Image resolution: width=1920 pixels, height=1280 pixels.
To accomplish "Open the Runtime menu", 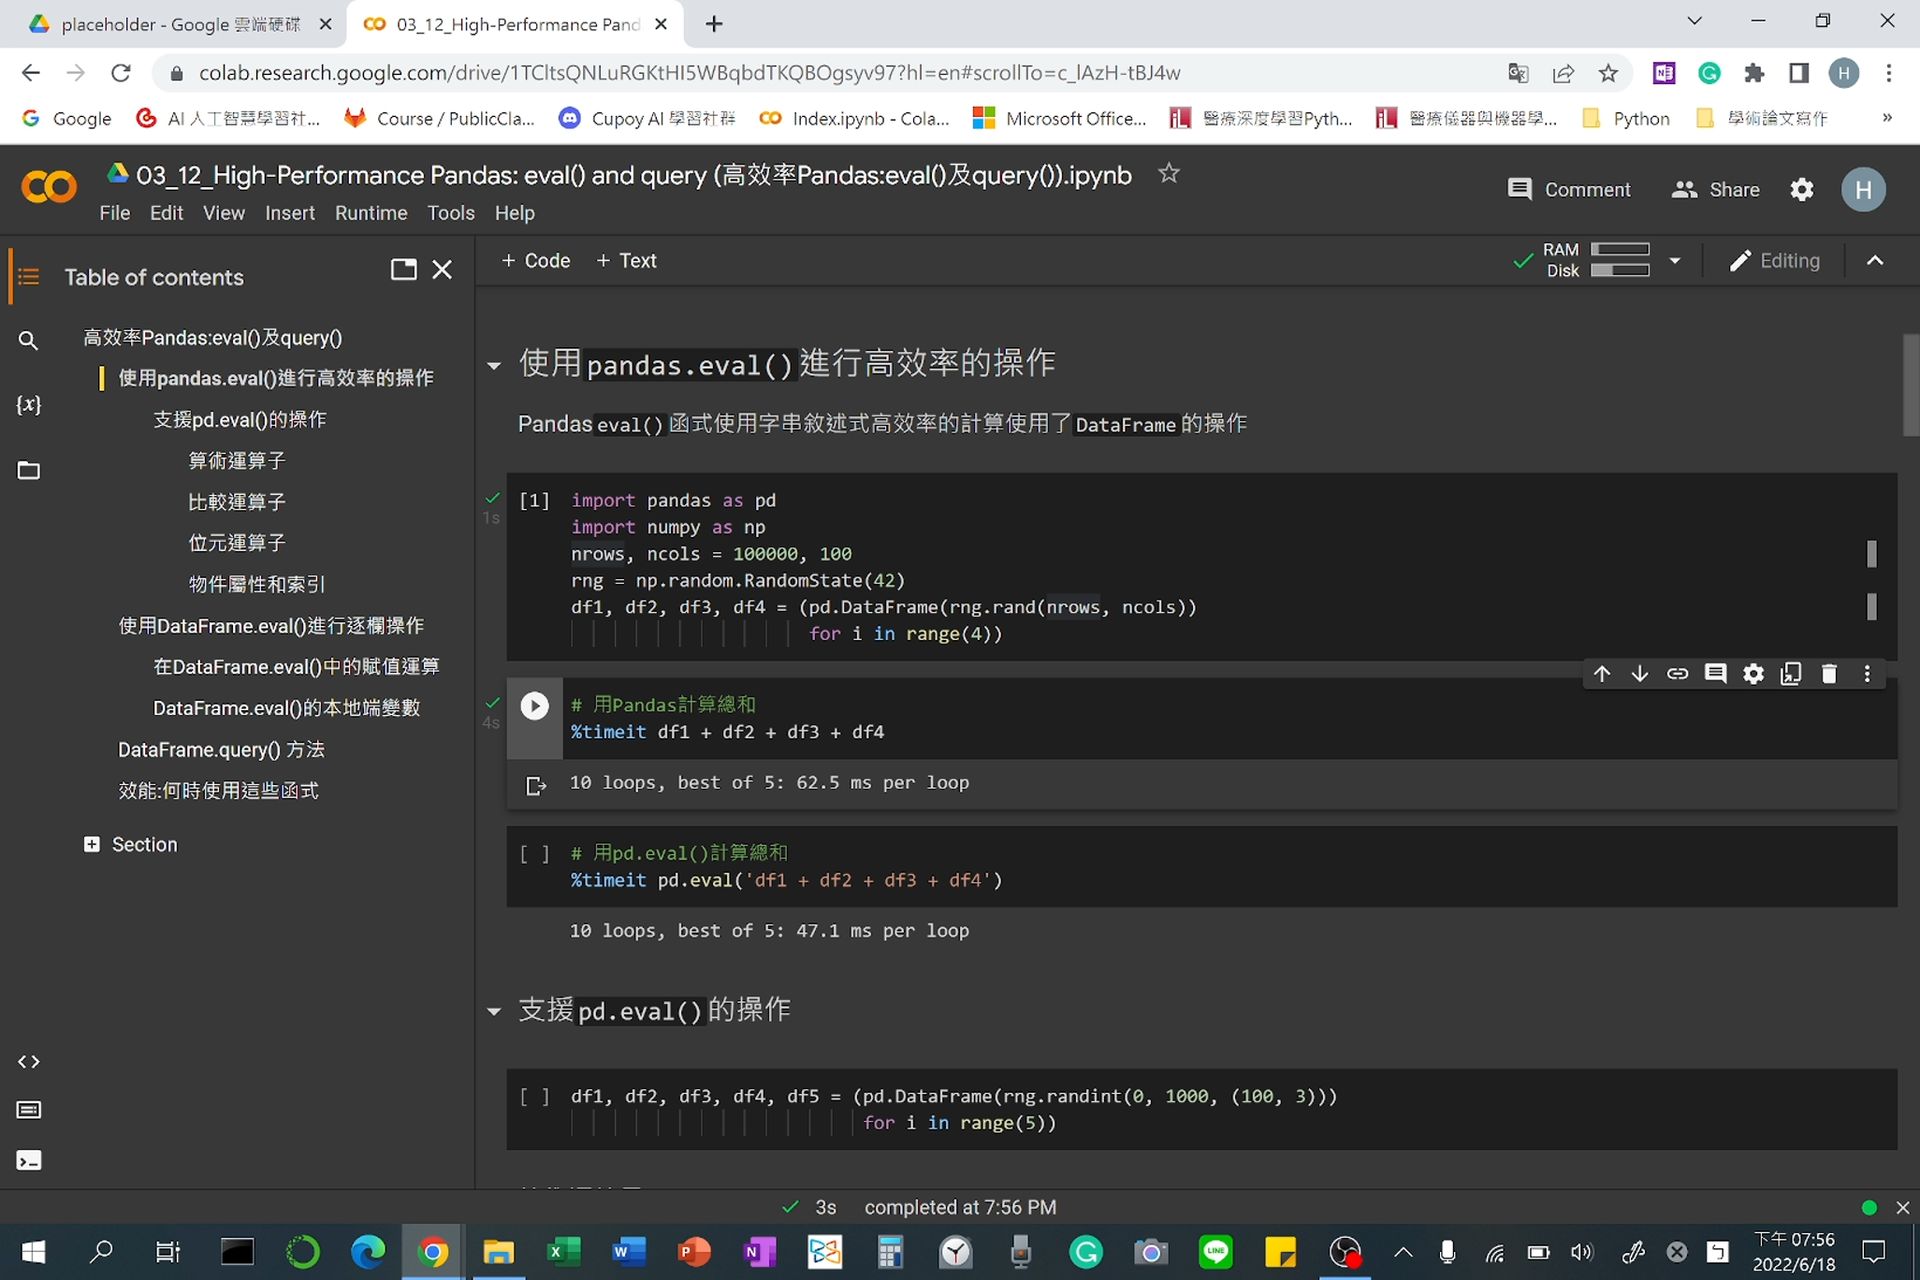I will coord(371,212).
